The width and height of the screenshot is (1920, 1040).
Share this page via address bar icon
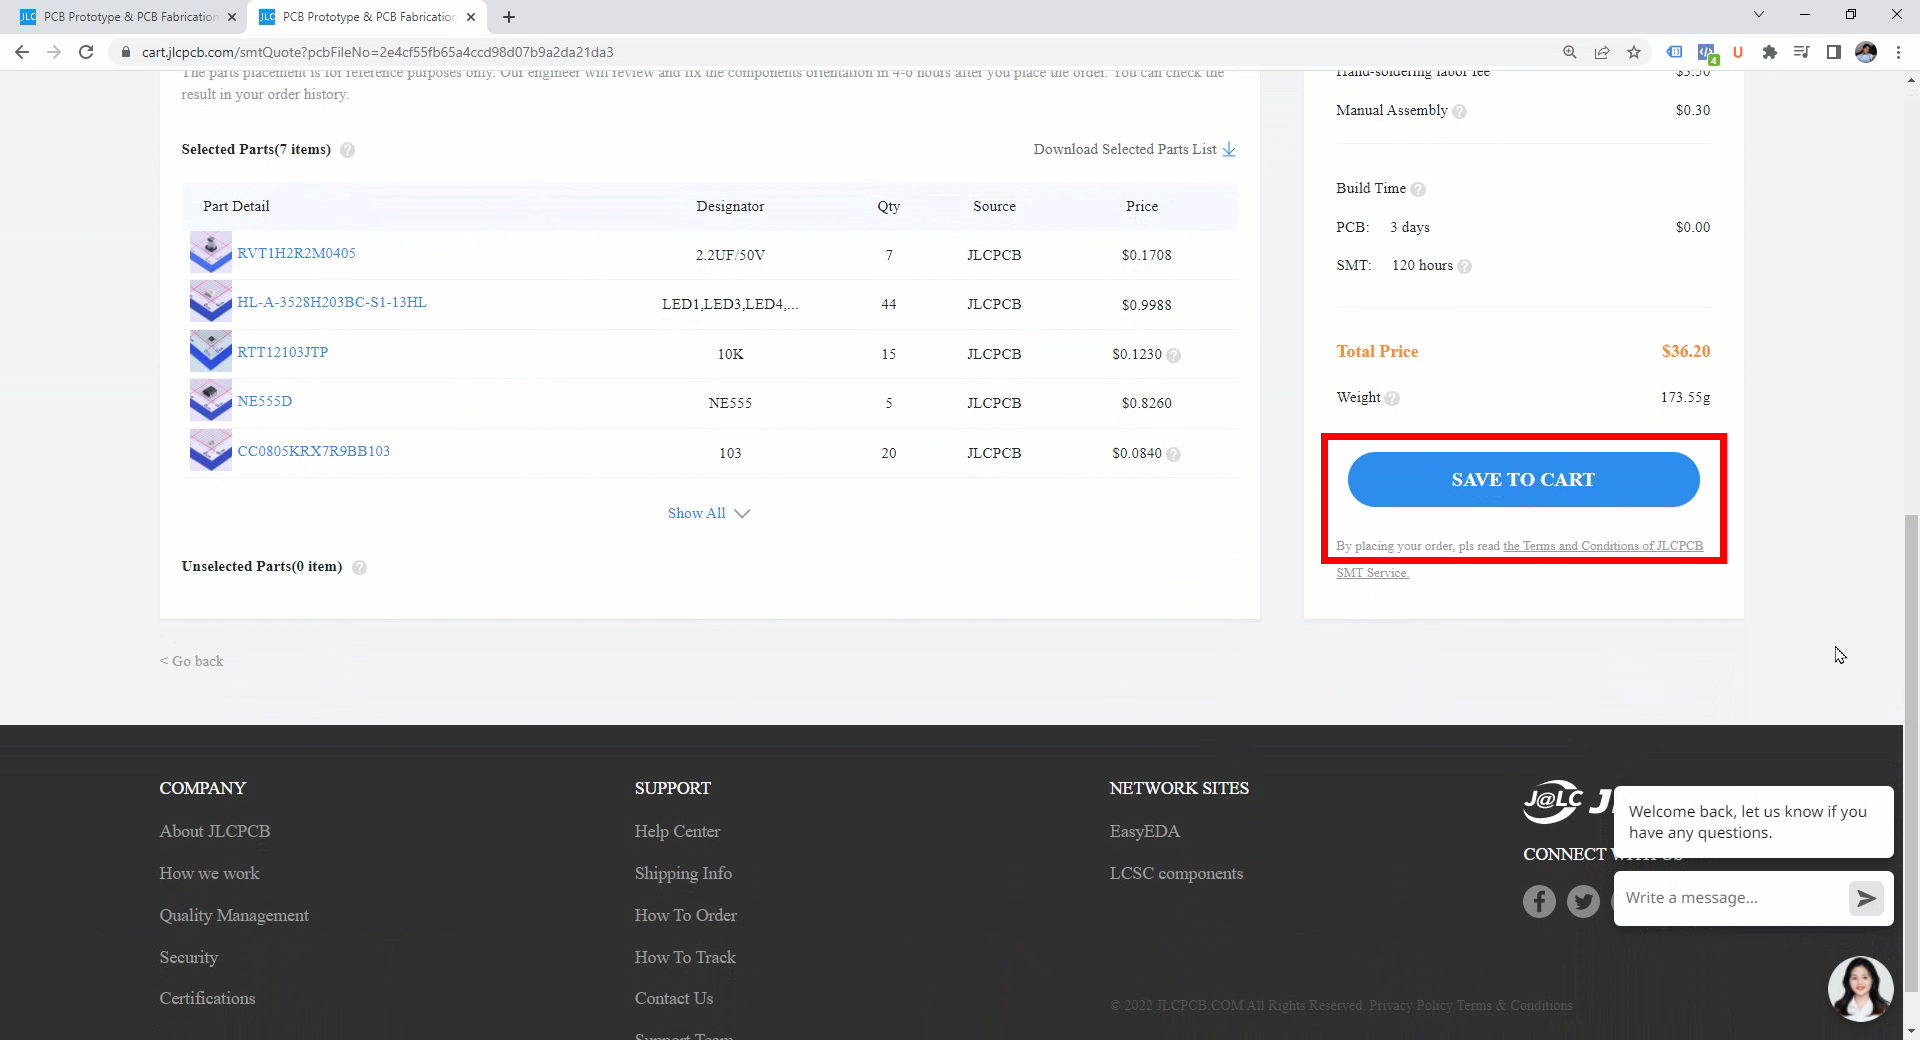(x=1602, y=52)
